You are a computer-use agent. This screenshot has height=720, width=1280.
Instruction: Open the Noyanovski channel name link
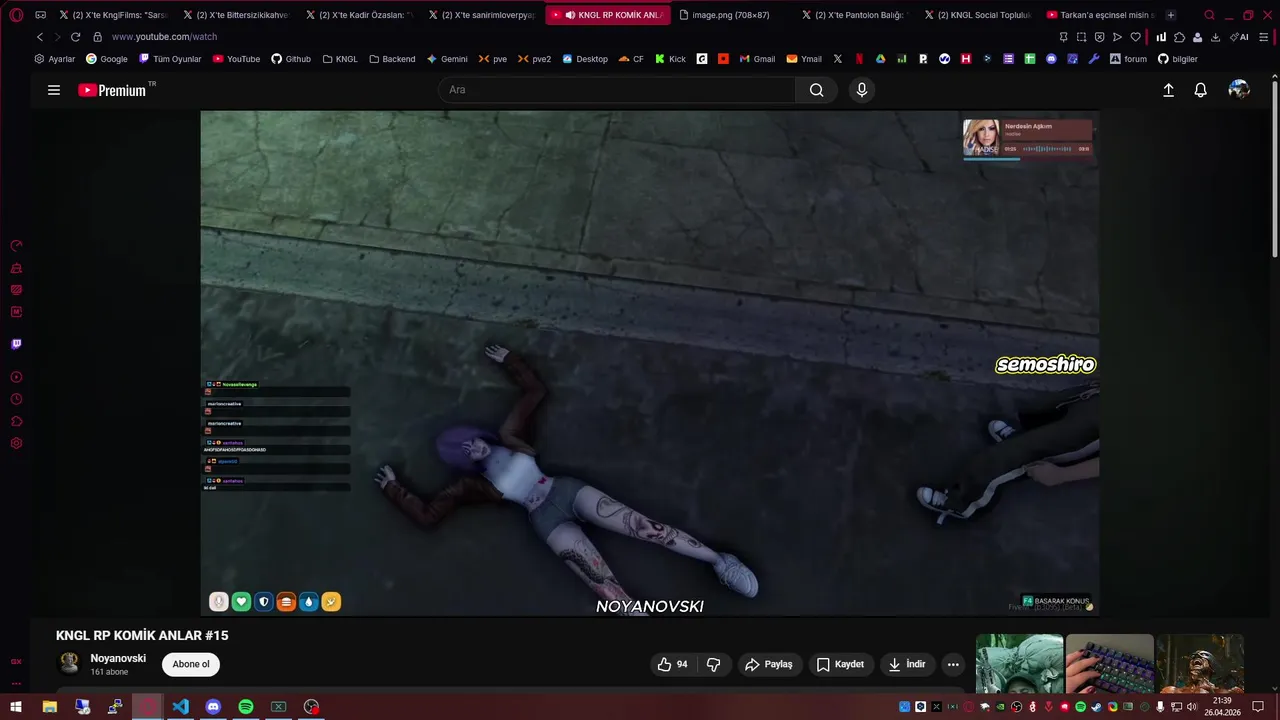(118, 658)
